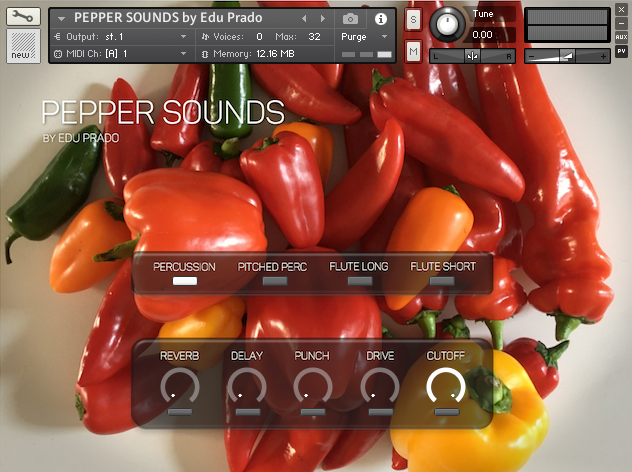The width and height of the screenshot is (632, 472).
Task: Open the instrument info icon
Action: 380,19
